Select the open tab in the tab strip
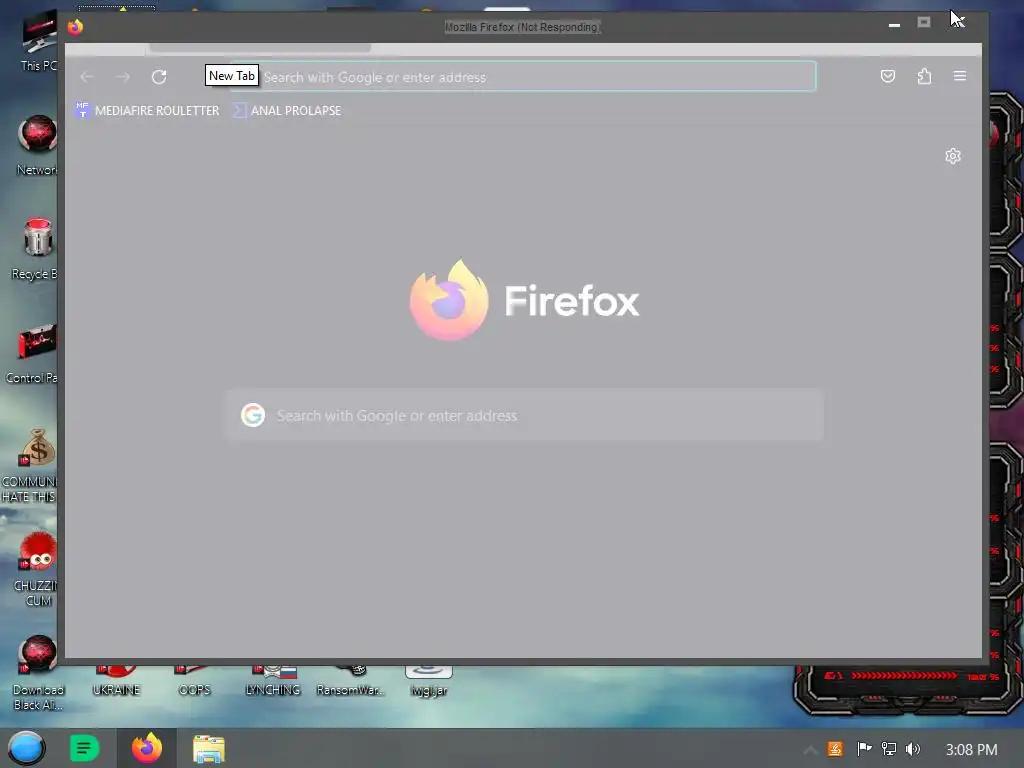The image size is (1024, 768). click(x=260, y=48)
